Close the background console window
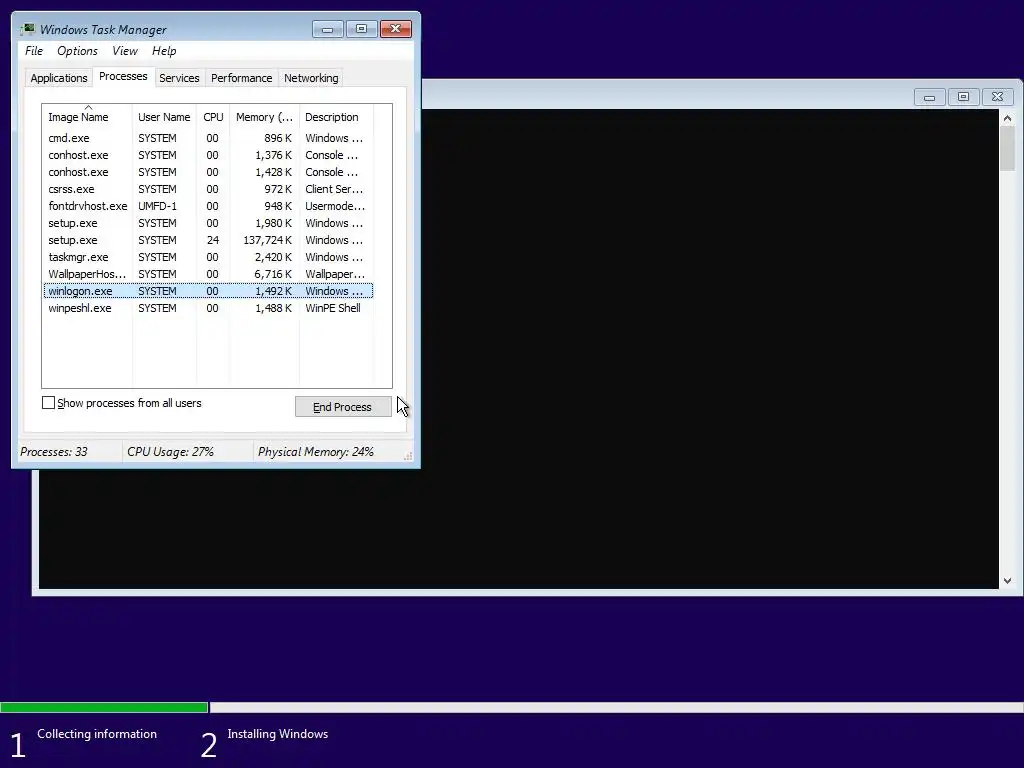This screenshot has height=768, width=1024. click(x=997, y=97)
